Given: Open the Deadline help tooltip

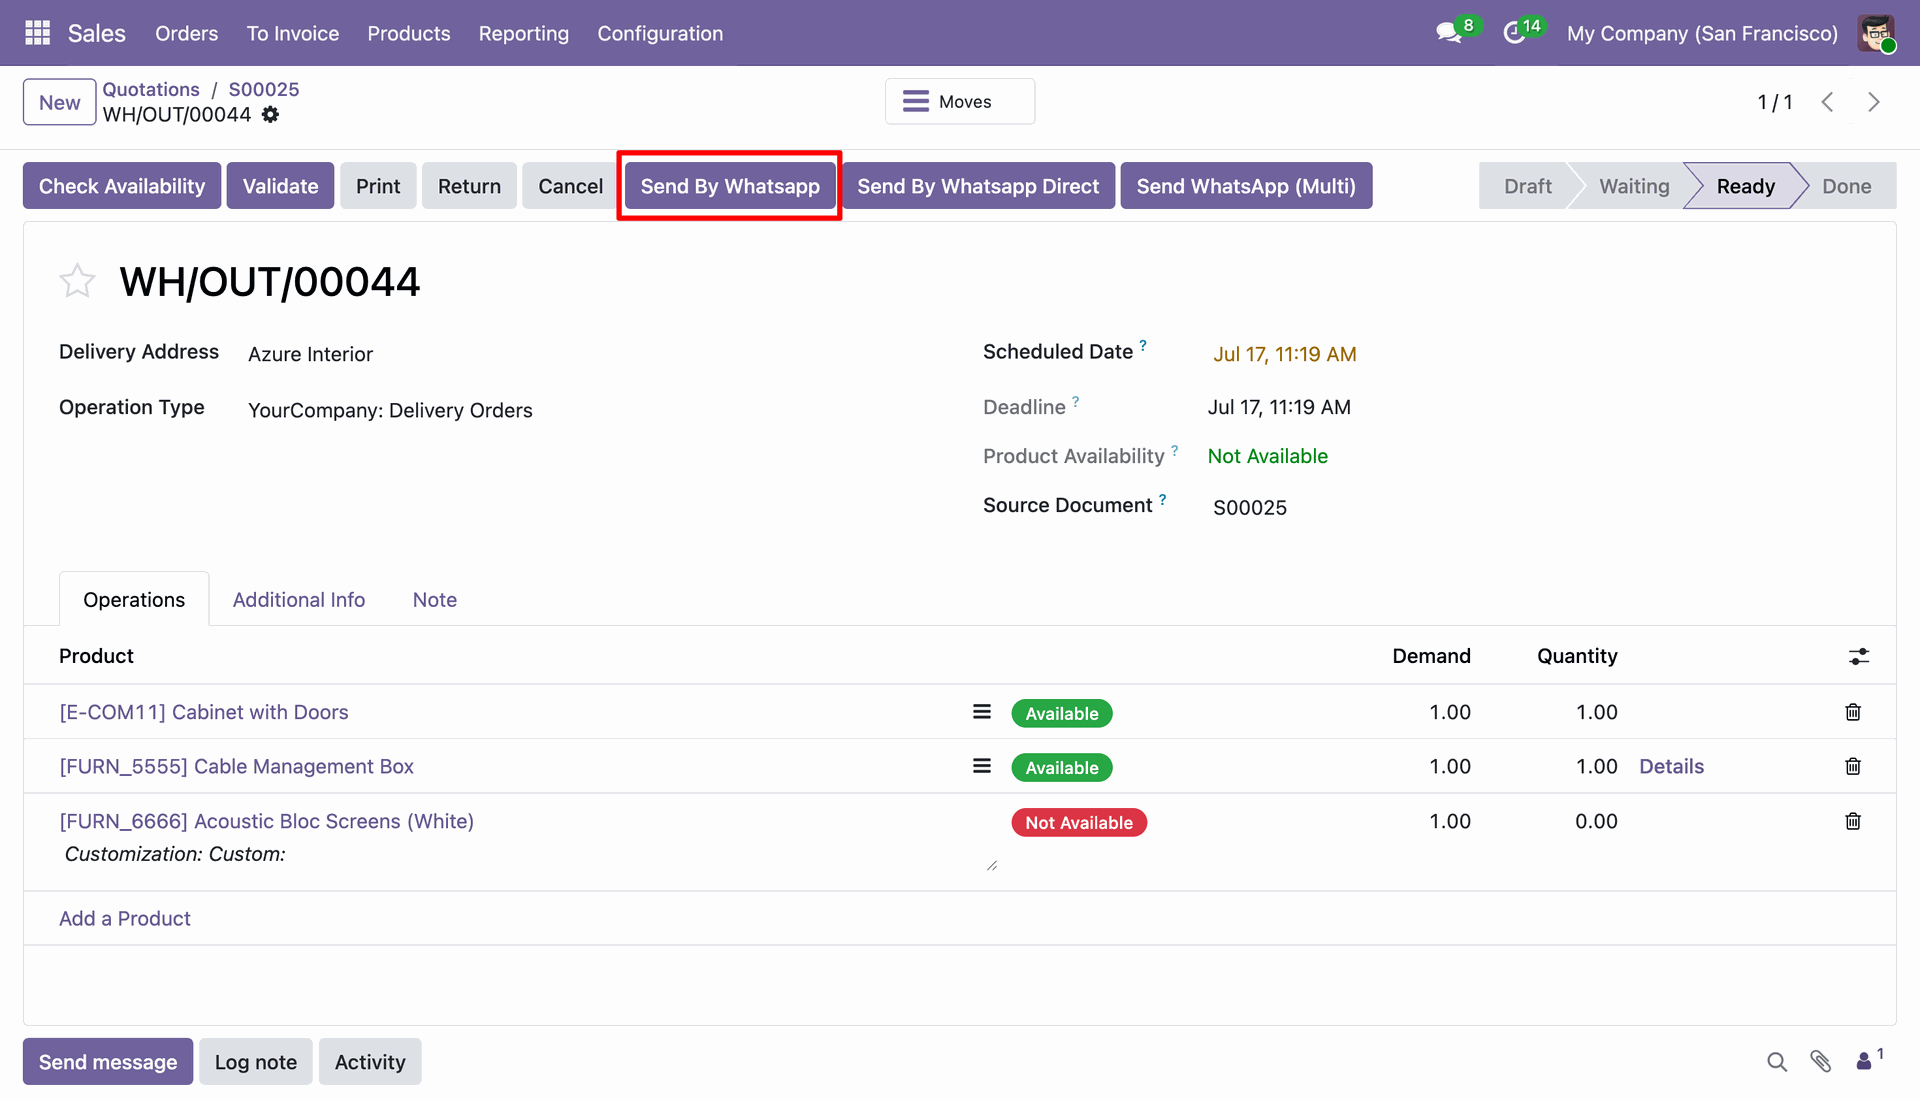Looking at the screenshot, I should [1076, 401].
